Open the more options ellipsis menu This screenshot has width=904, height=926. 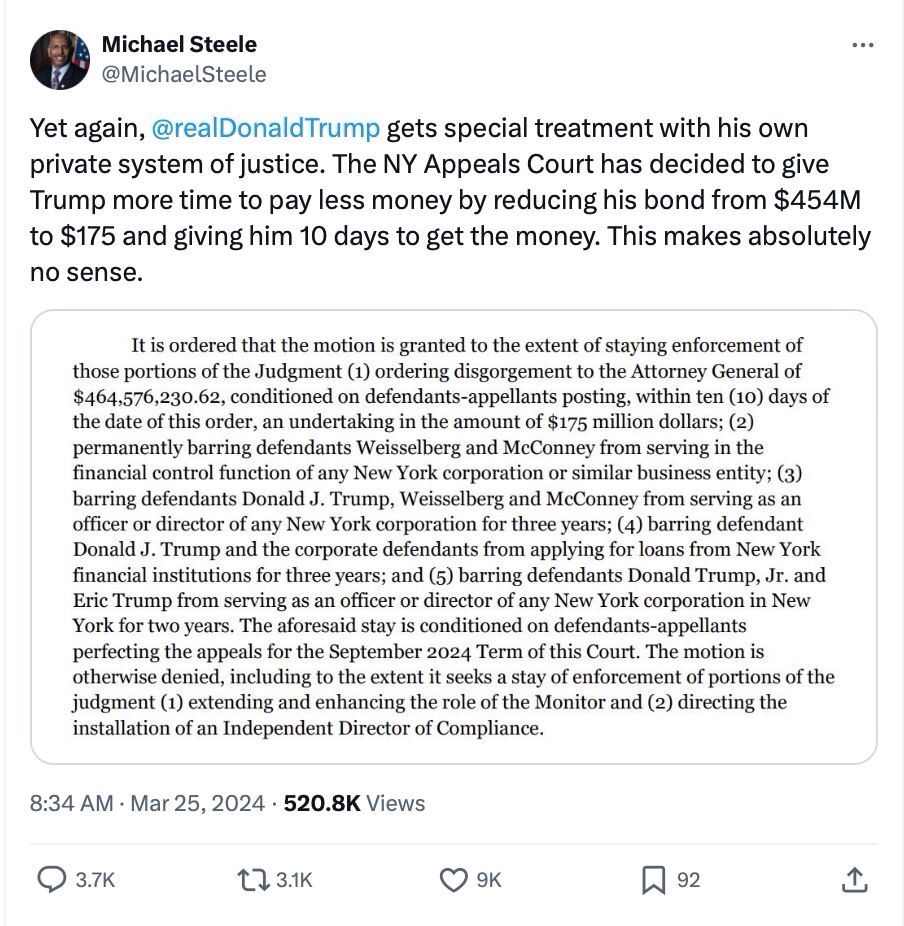(x=861, y=46)
